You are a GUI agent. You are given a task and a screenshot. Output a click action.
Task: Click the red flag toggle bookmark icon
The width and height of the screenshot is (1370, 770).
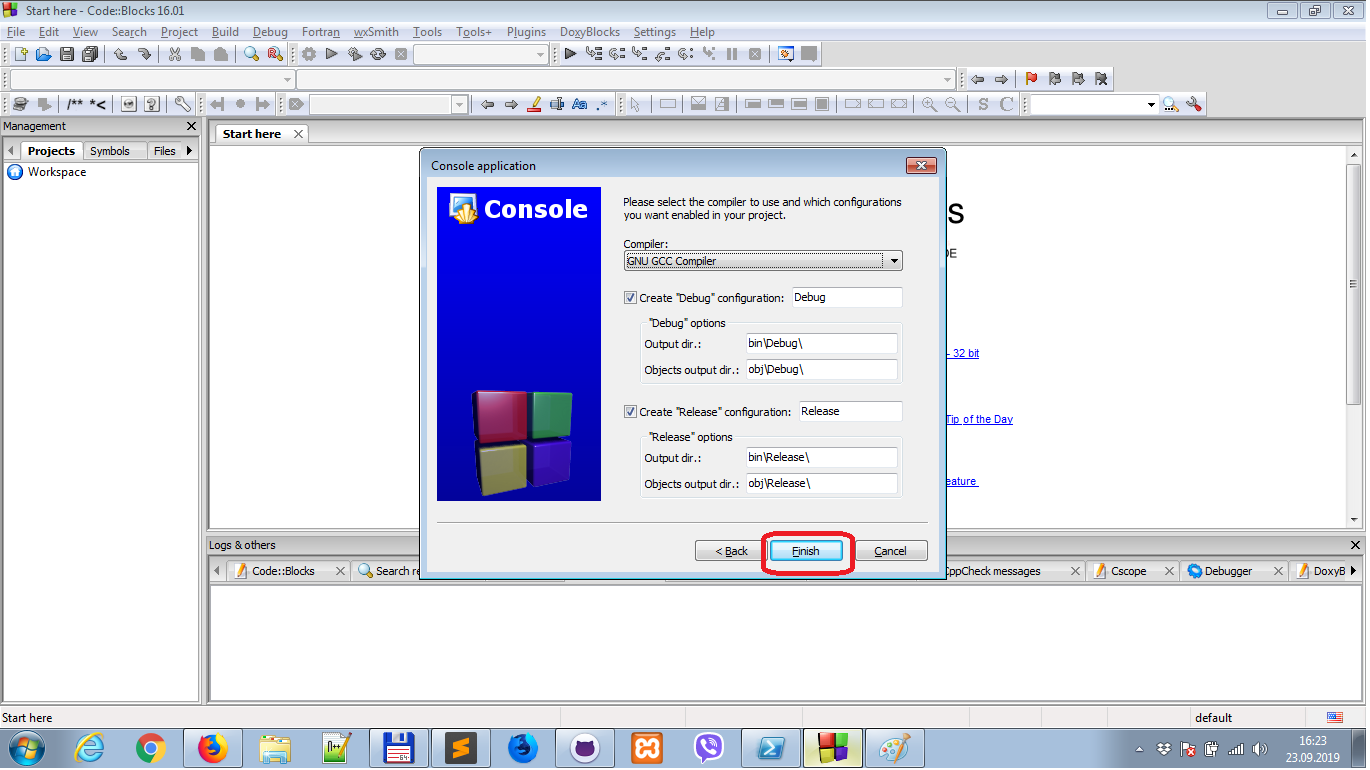tap(1031, 79)
